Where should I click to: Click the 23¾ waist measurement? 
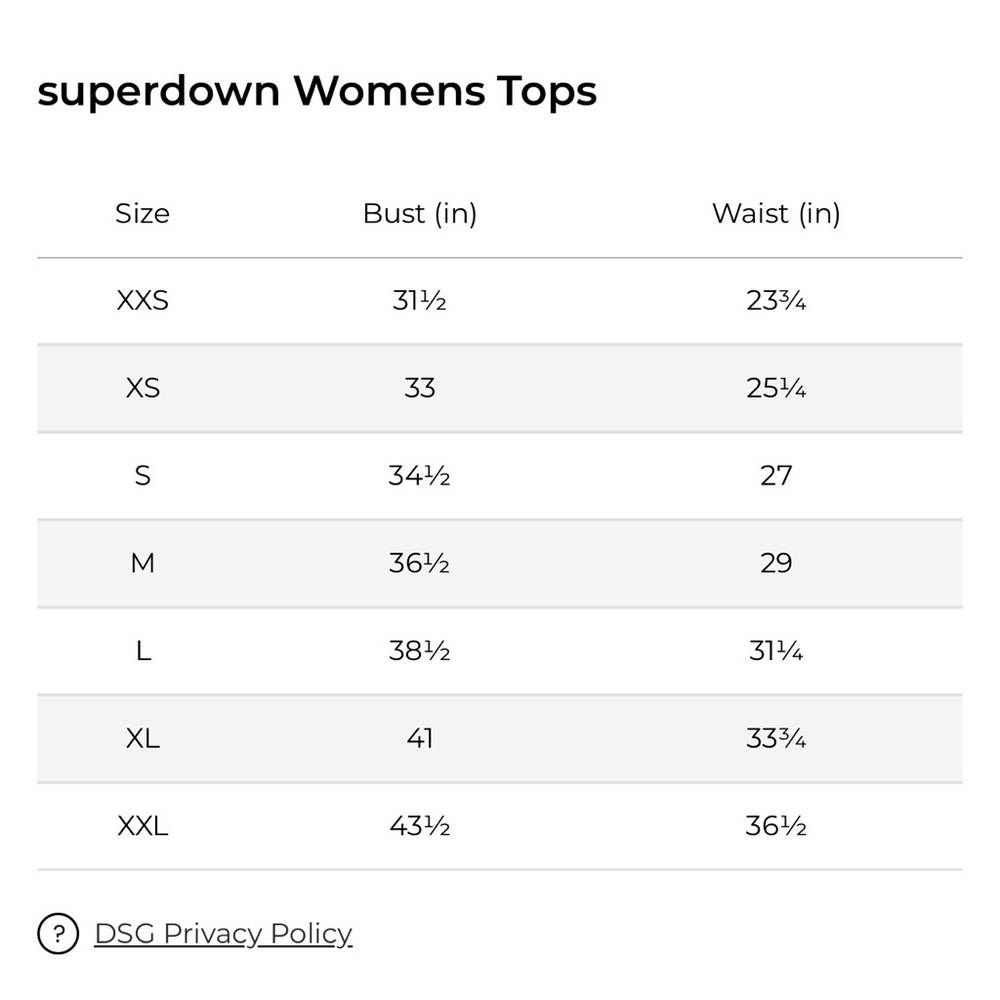point(776,300)
